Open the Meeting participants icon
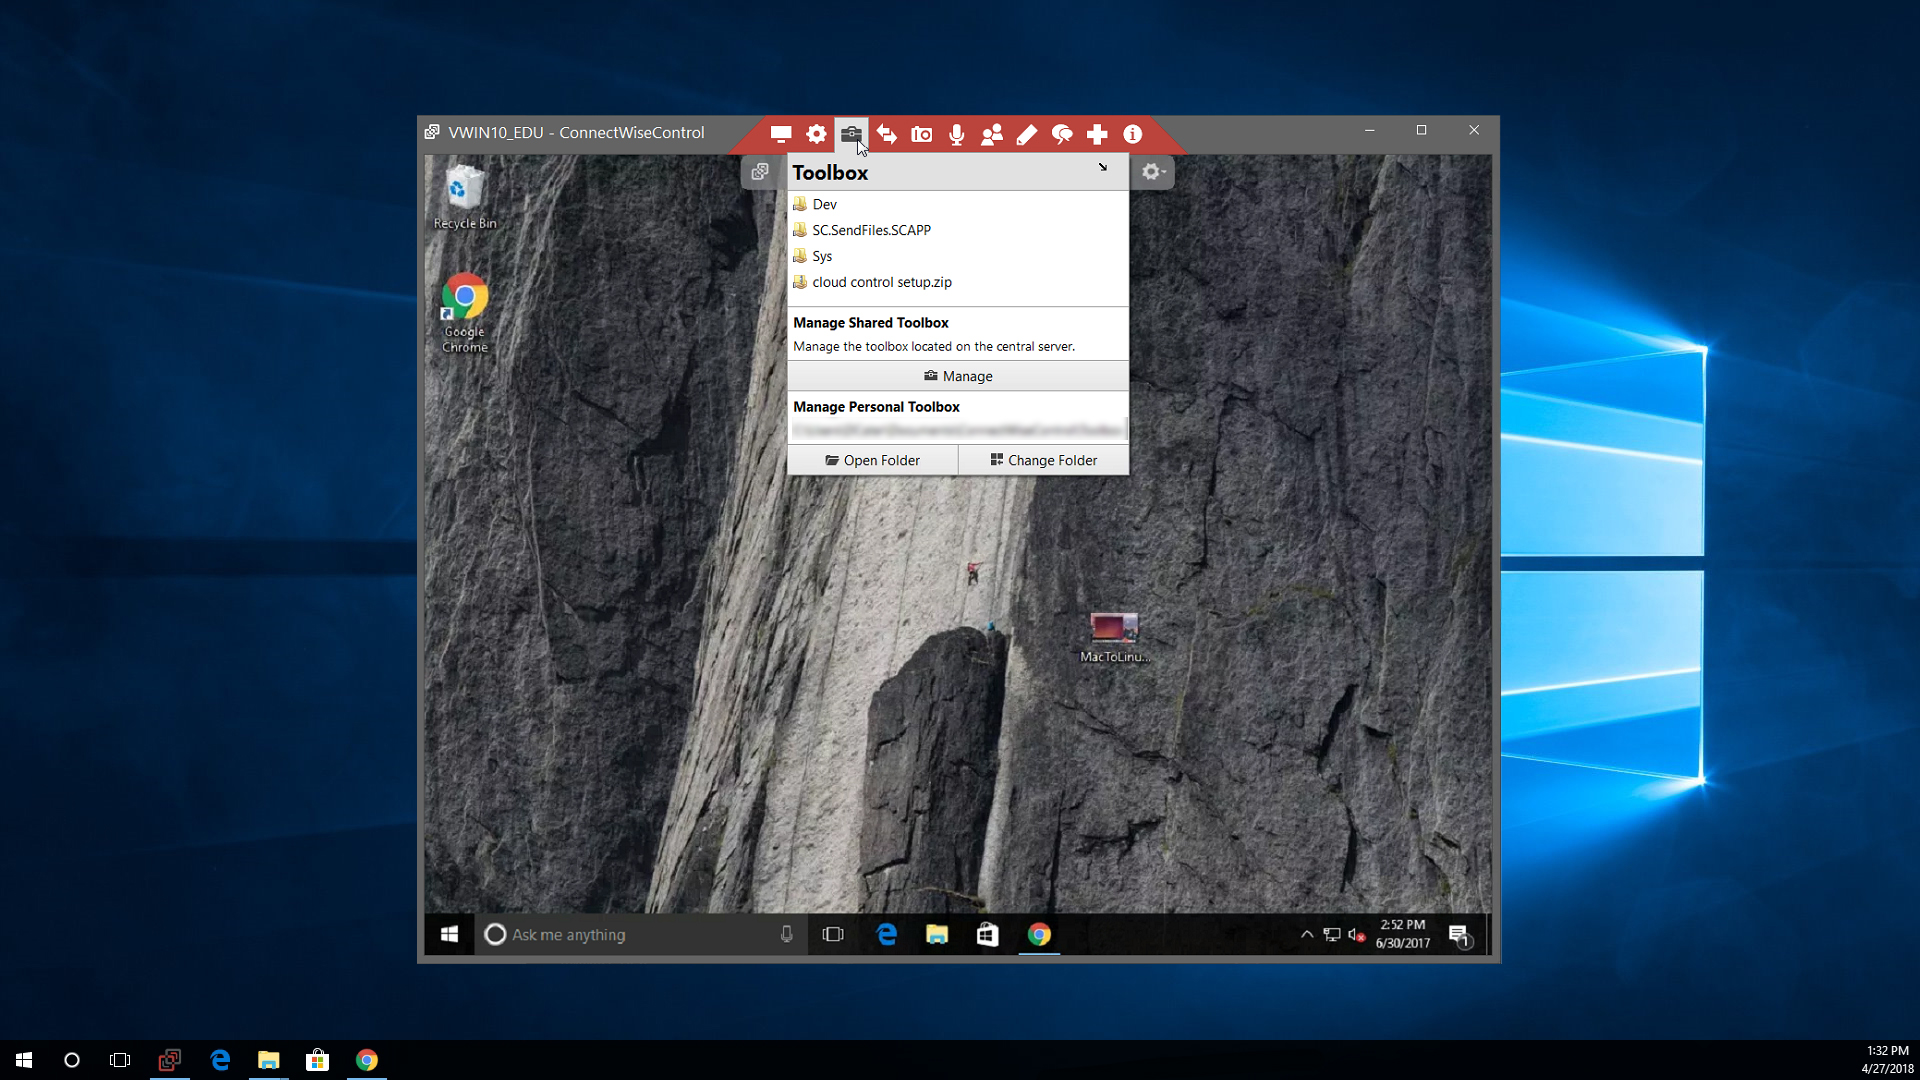 coord(992,134)
